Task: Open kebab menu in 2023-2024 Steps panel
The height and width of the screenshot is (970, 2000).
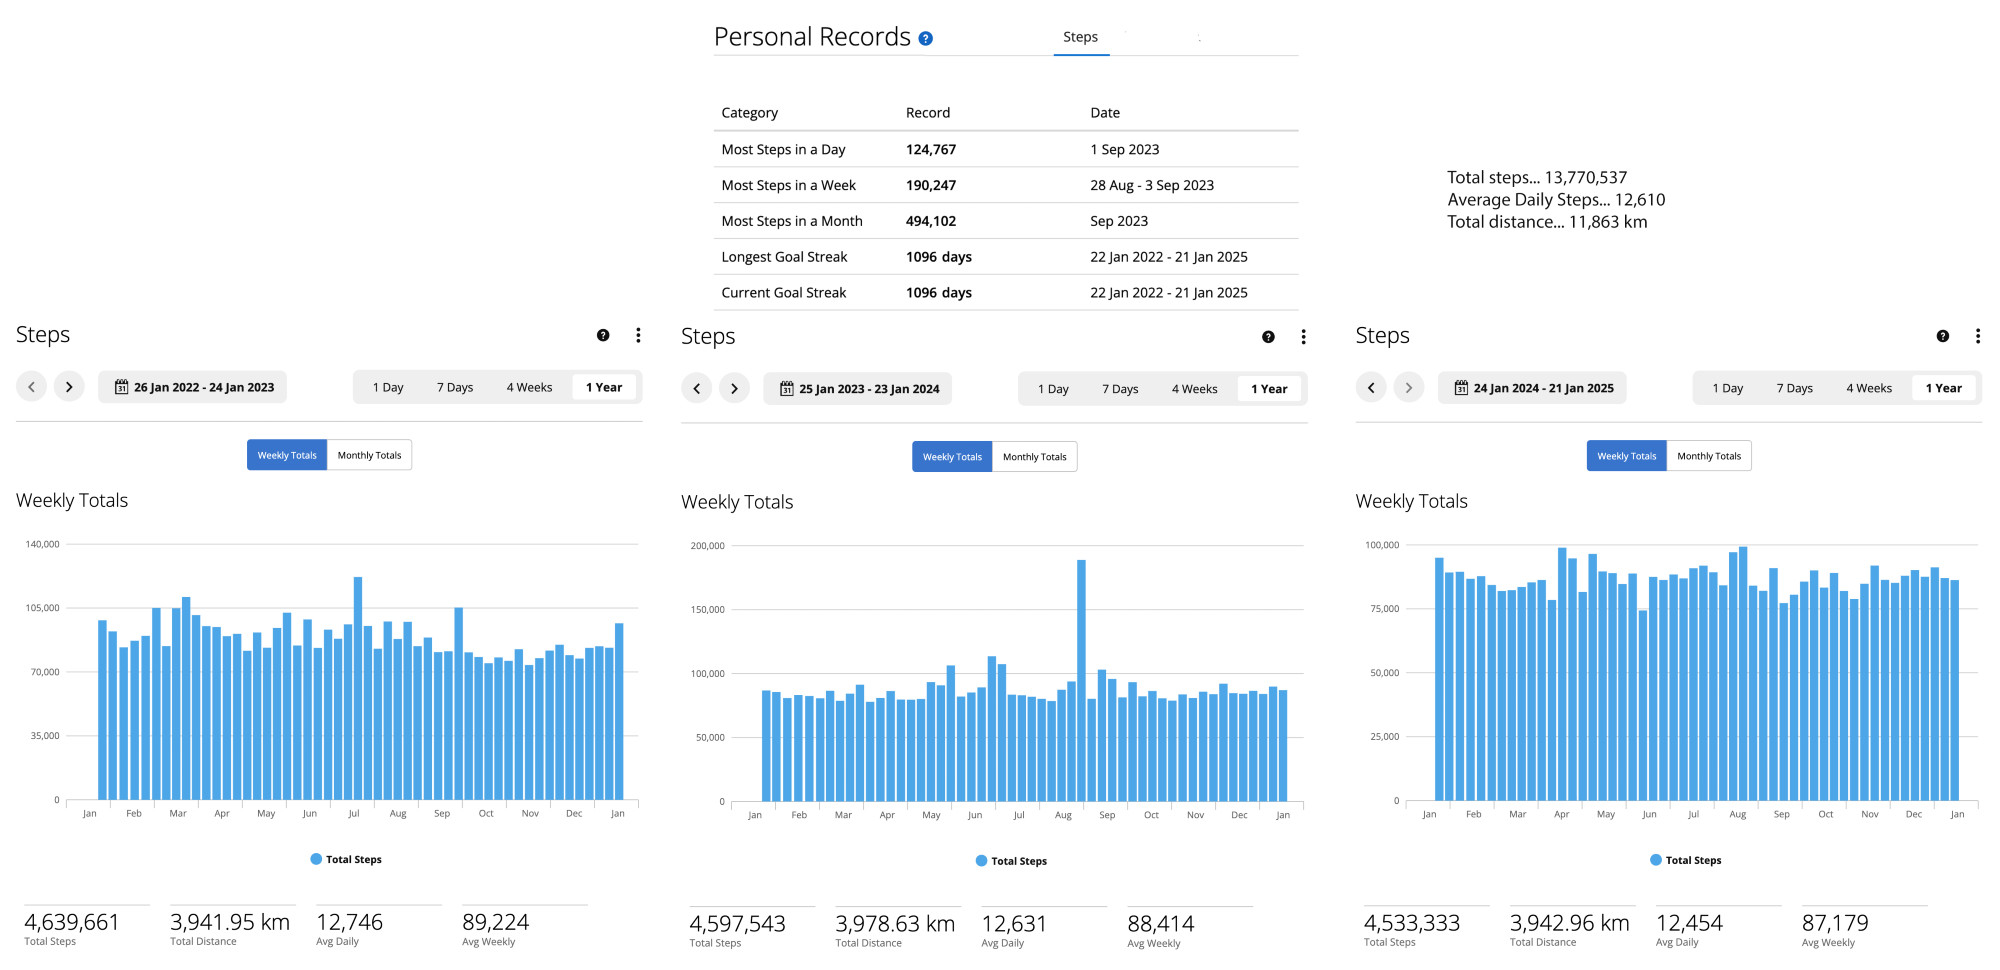Action: coord(1303,337)
